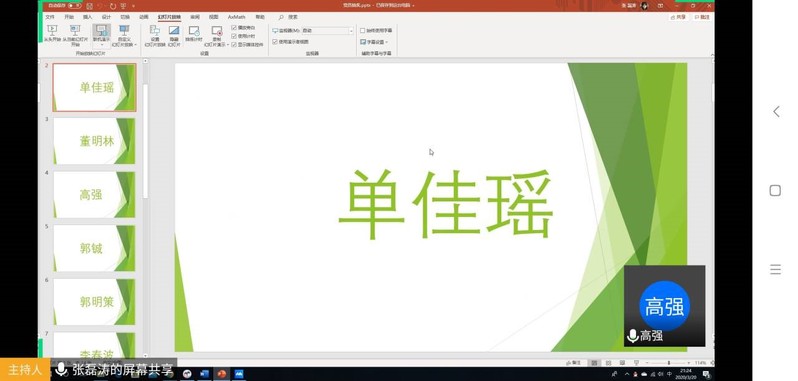Toggle the Use Presenter View checkbox
The width and height of the screenshot is (798, 381).
coord(275,42)
